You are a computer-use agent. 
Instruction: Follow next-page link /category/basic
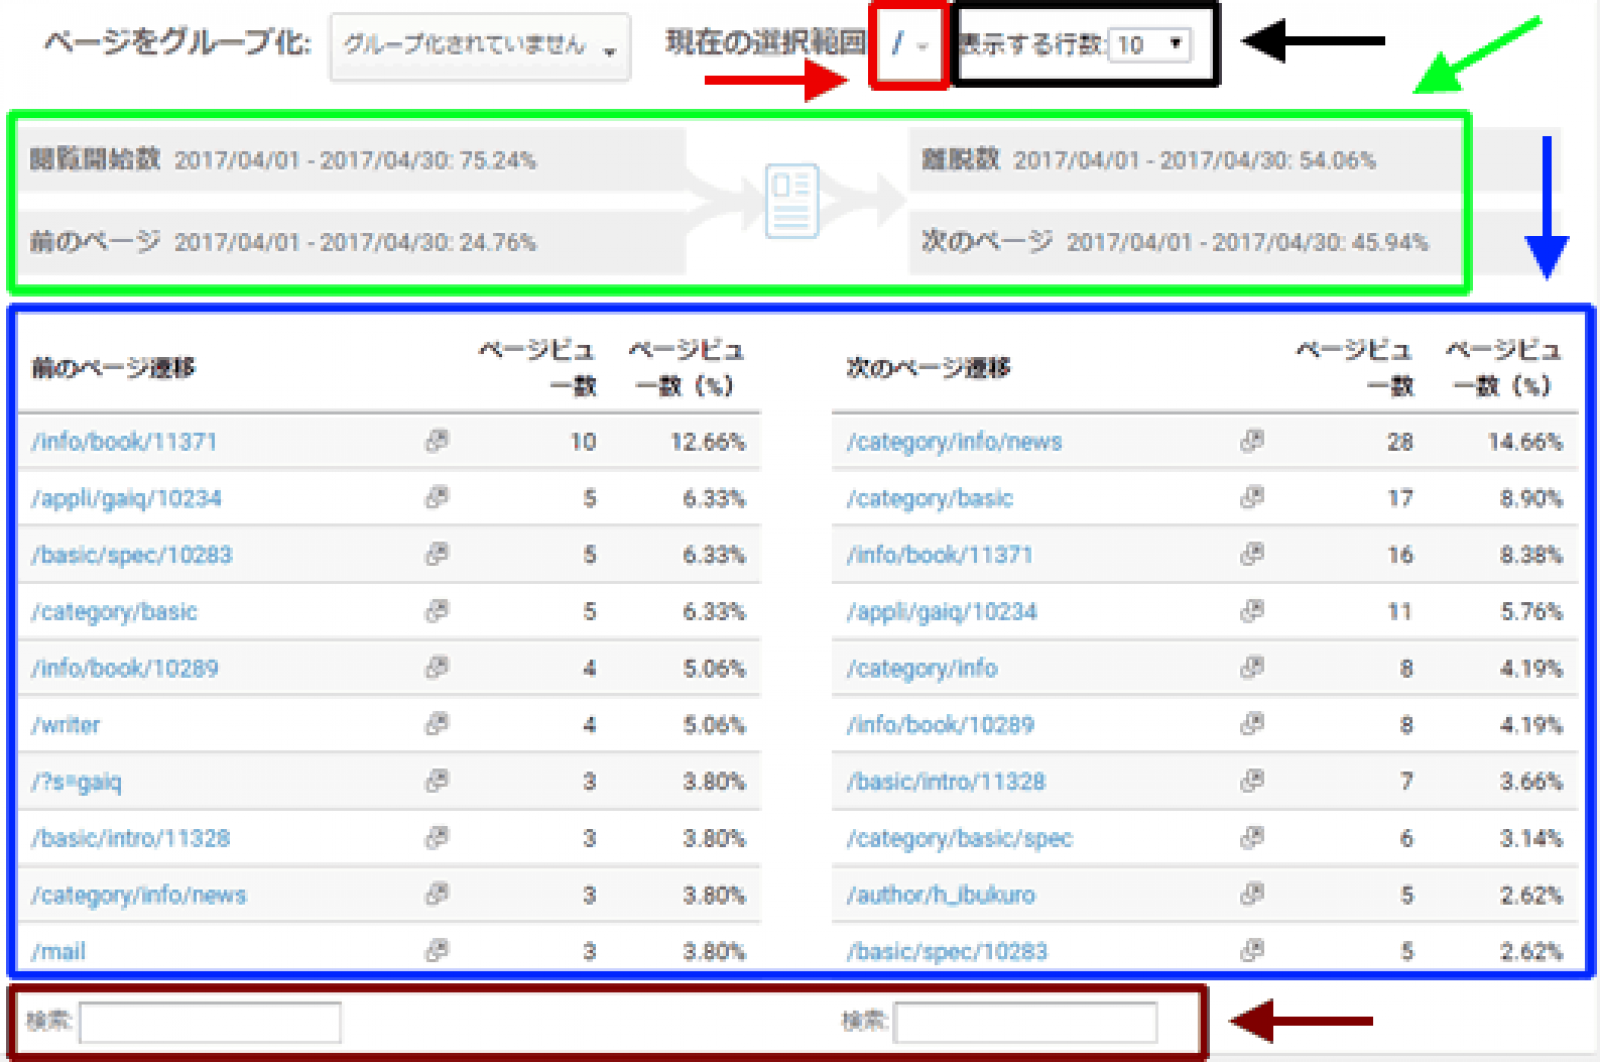pos(930,499)
